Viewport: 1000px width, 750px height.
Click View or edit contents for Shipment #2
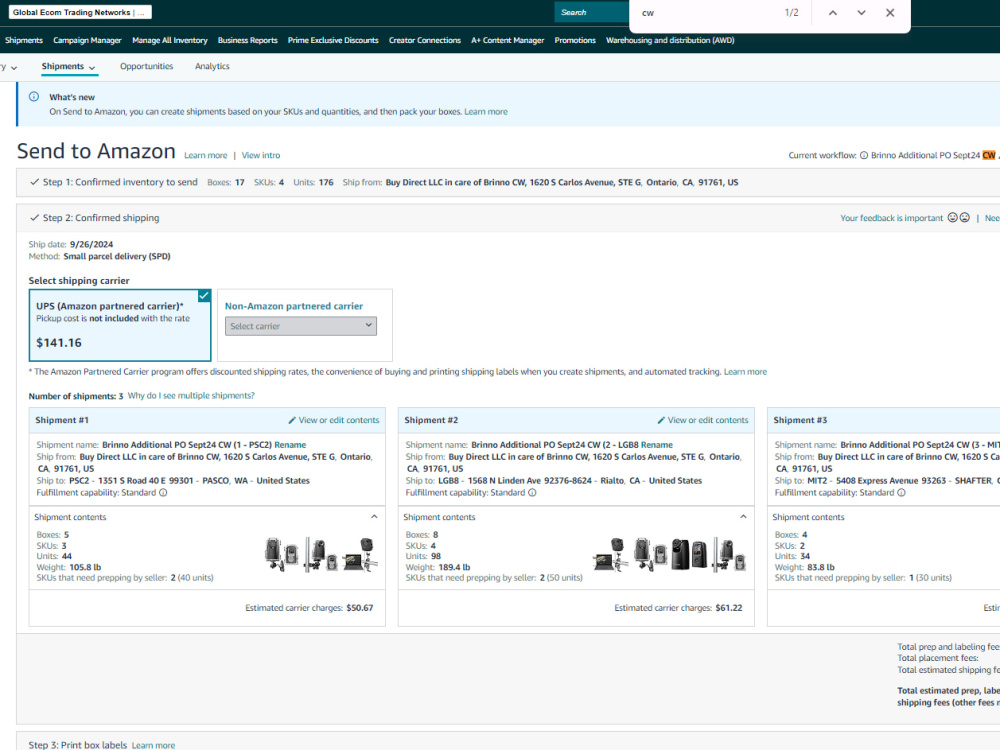click(708, 420)
